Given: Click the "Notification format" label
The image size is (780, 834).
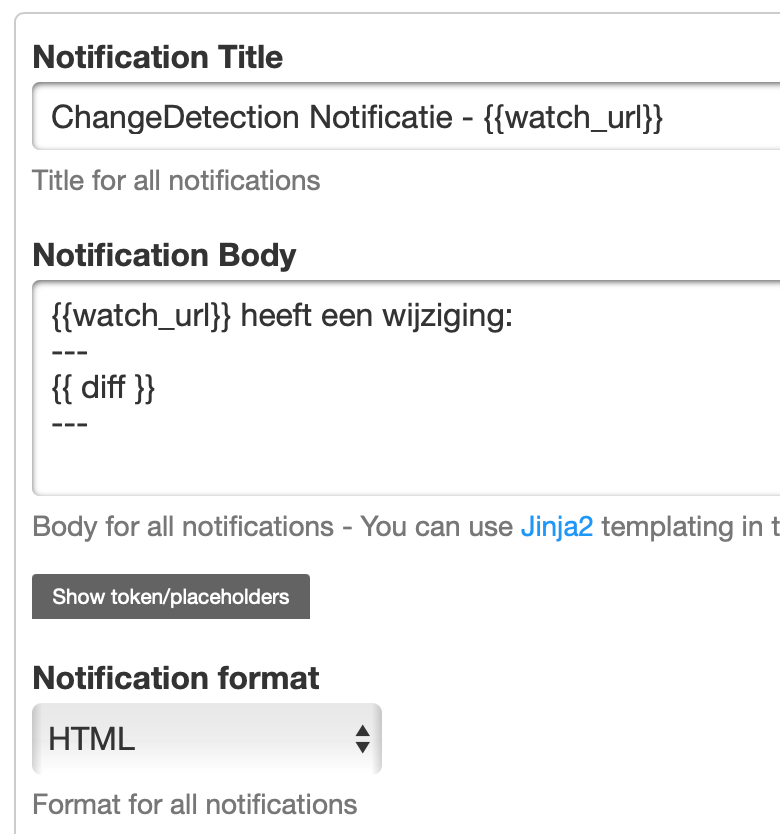Looking at the screenshot, I should [176, 678].
